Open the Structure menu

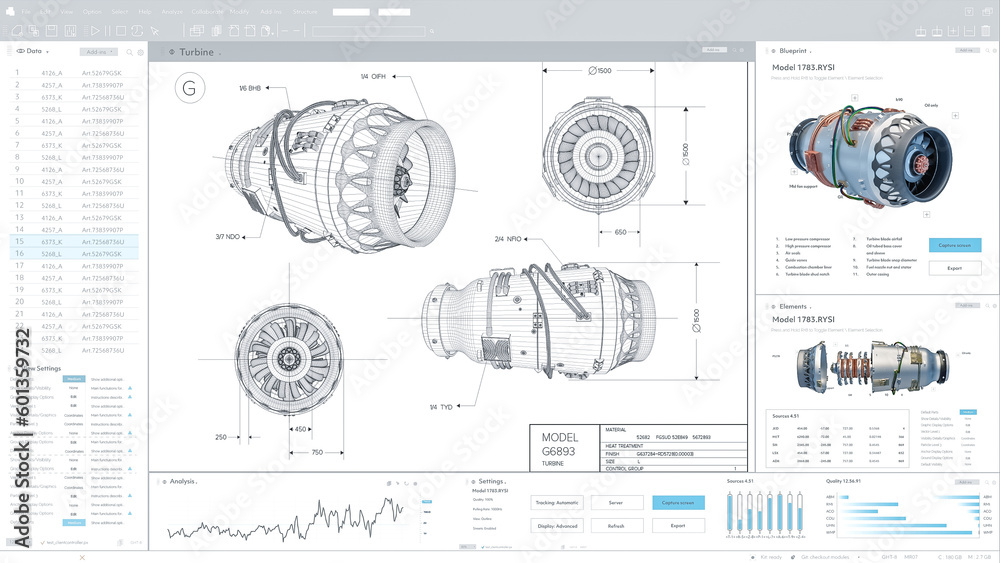click(x=305, y=11)
